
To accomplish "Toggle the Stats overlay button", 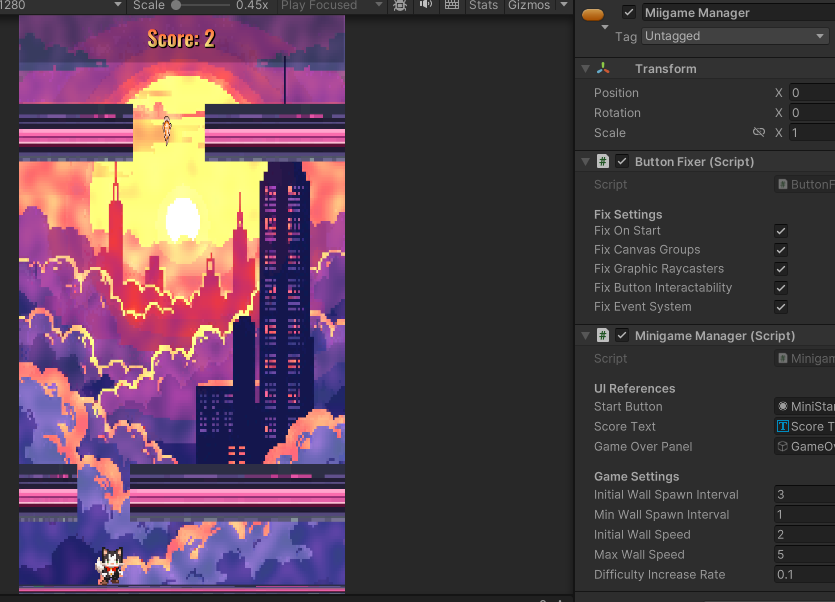I will 484,5.
